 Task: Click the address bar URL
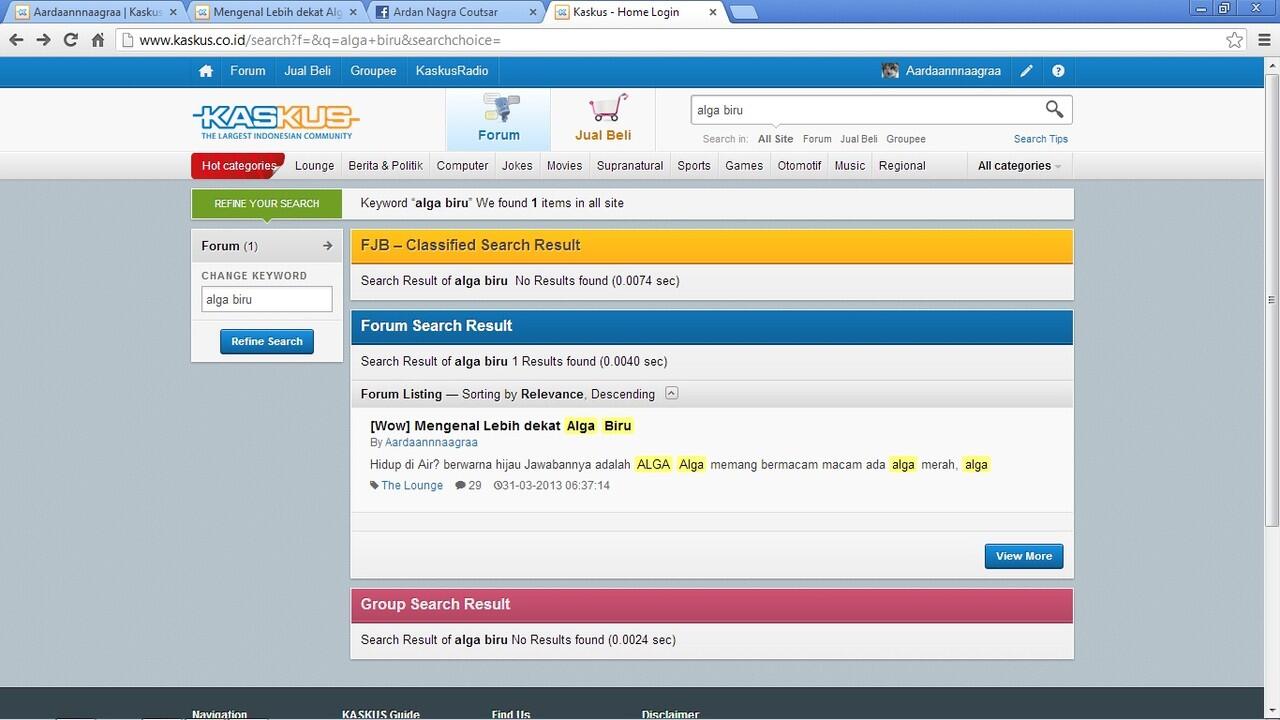[319, 40]
